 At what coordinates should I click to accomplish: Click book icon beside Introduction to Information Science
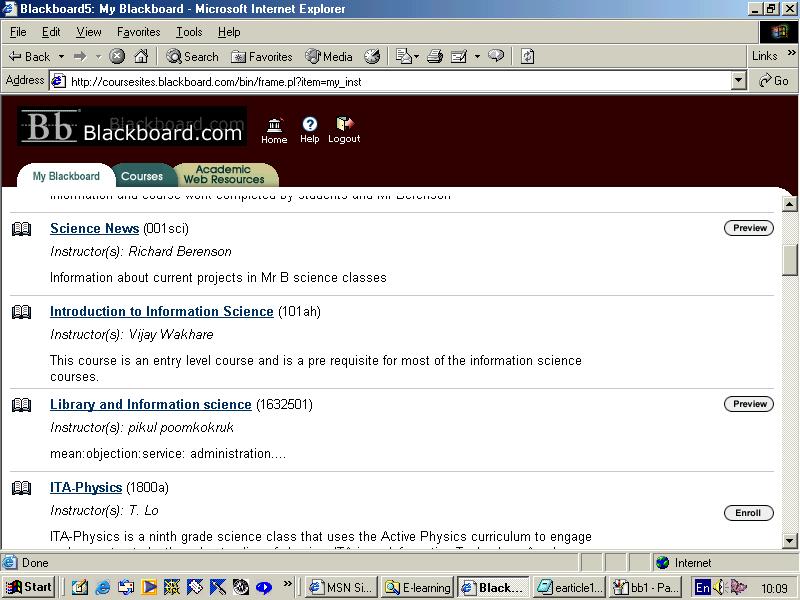pyautogui.click(x=21, y=312)
